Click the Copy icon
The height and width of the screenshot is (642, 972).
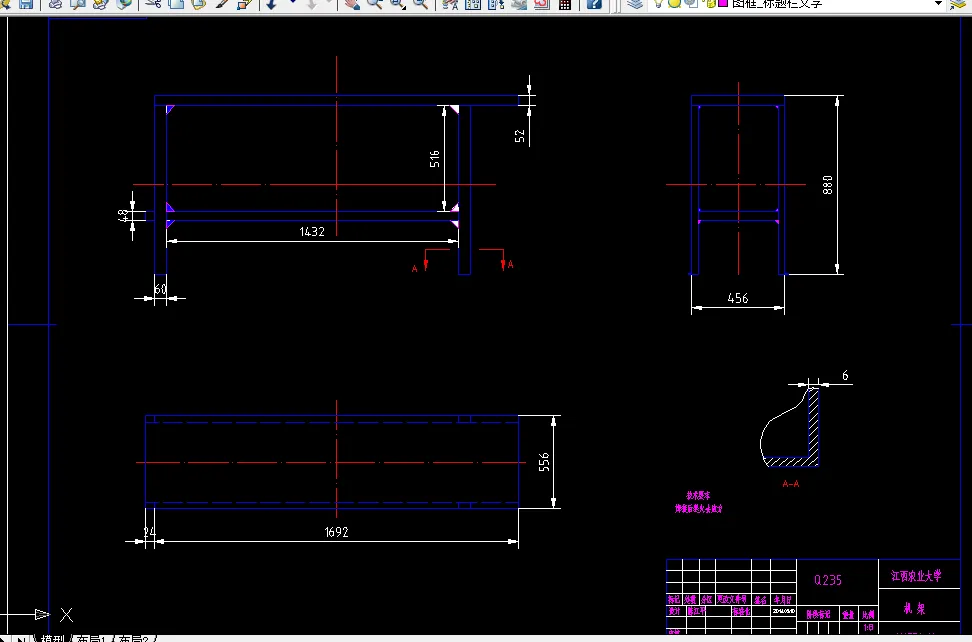(x=176, y=4)
